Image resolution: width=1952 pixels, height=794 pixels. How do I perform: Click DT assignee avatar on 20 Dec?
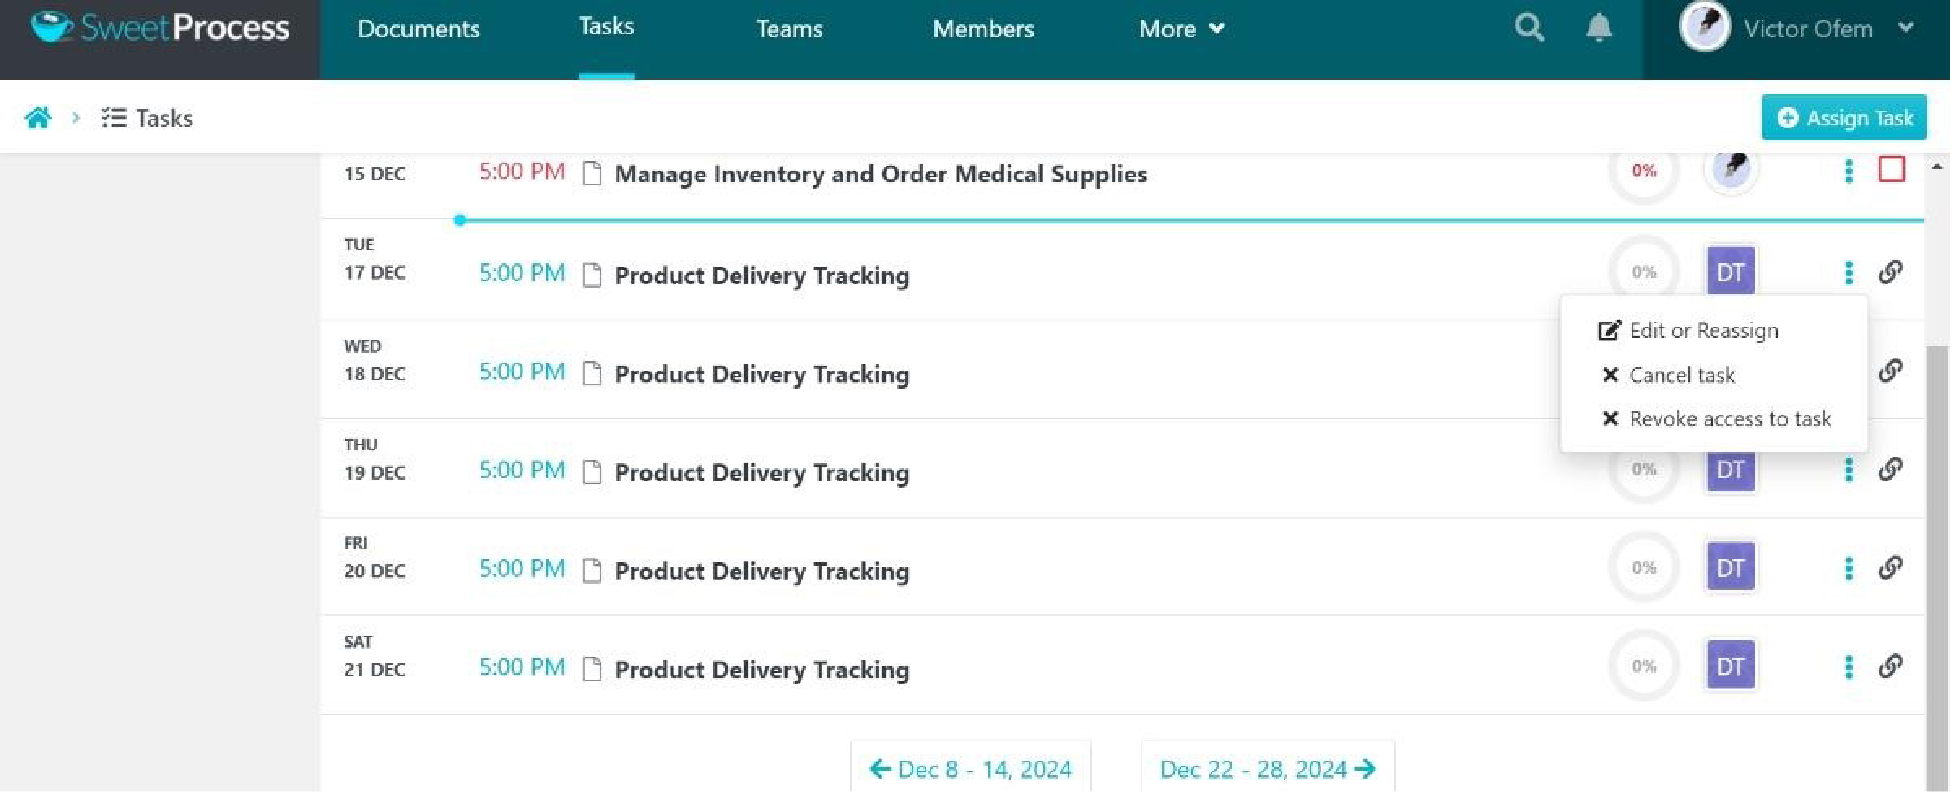(1730, 568)
